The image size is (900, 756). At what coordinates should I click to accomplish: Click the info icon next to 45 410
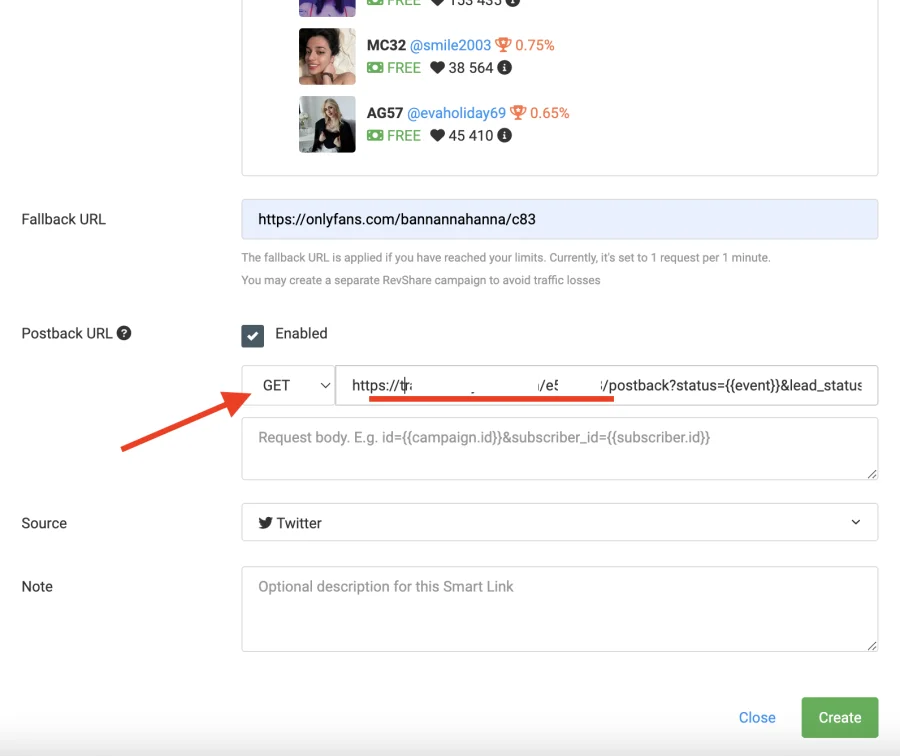point(505,136)
